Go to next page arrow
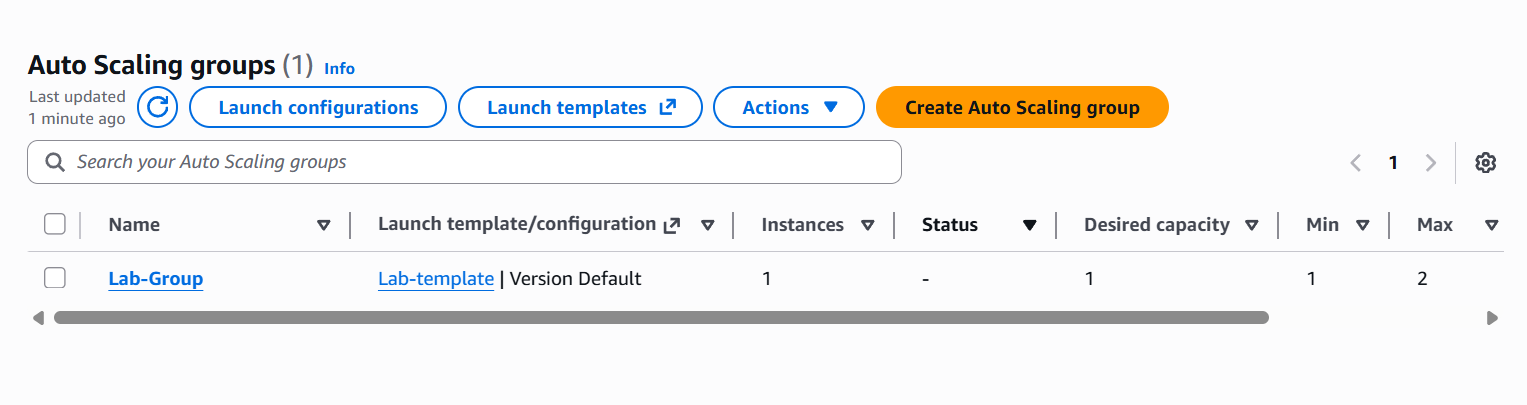Image resolution: width=1527 pixels, height=405 pixels. coord(1431,163)
